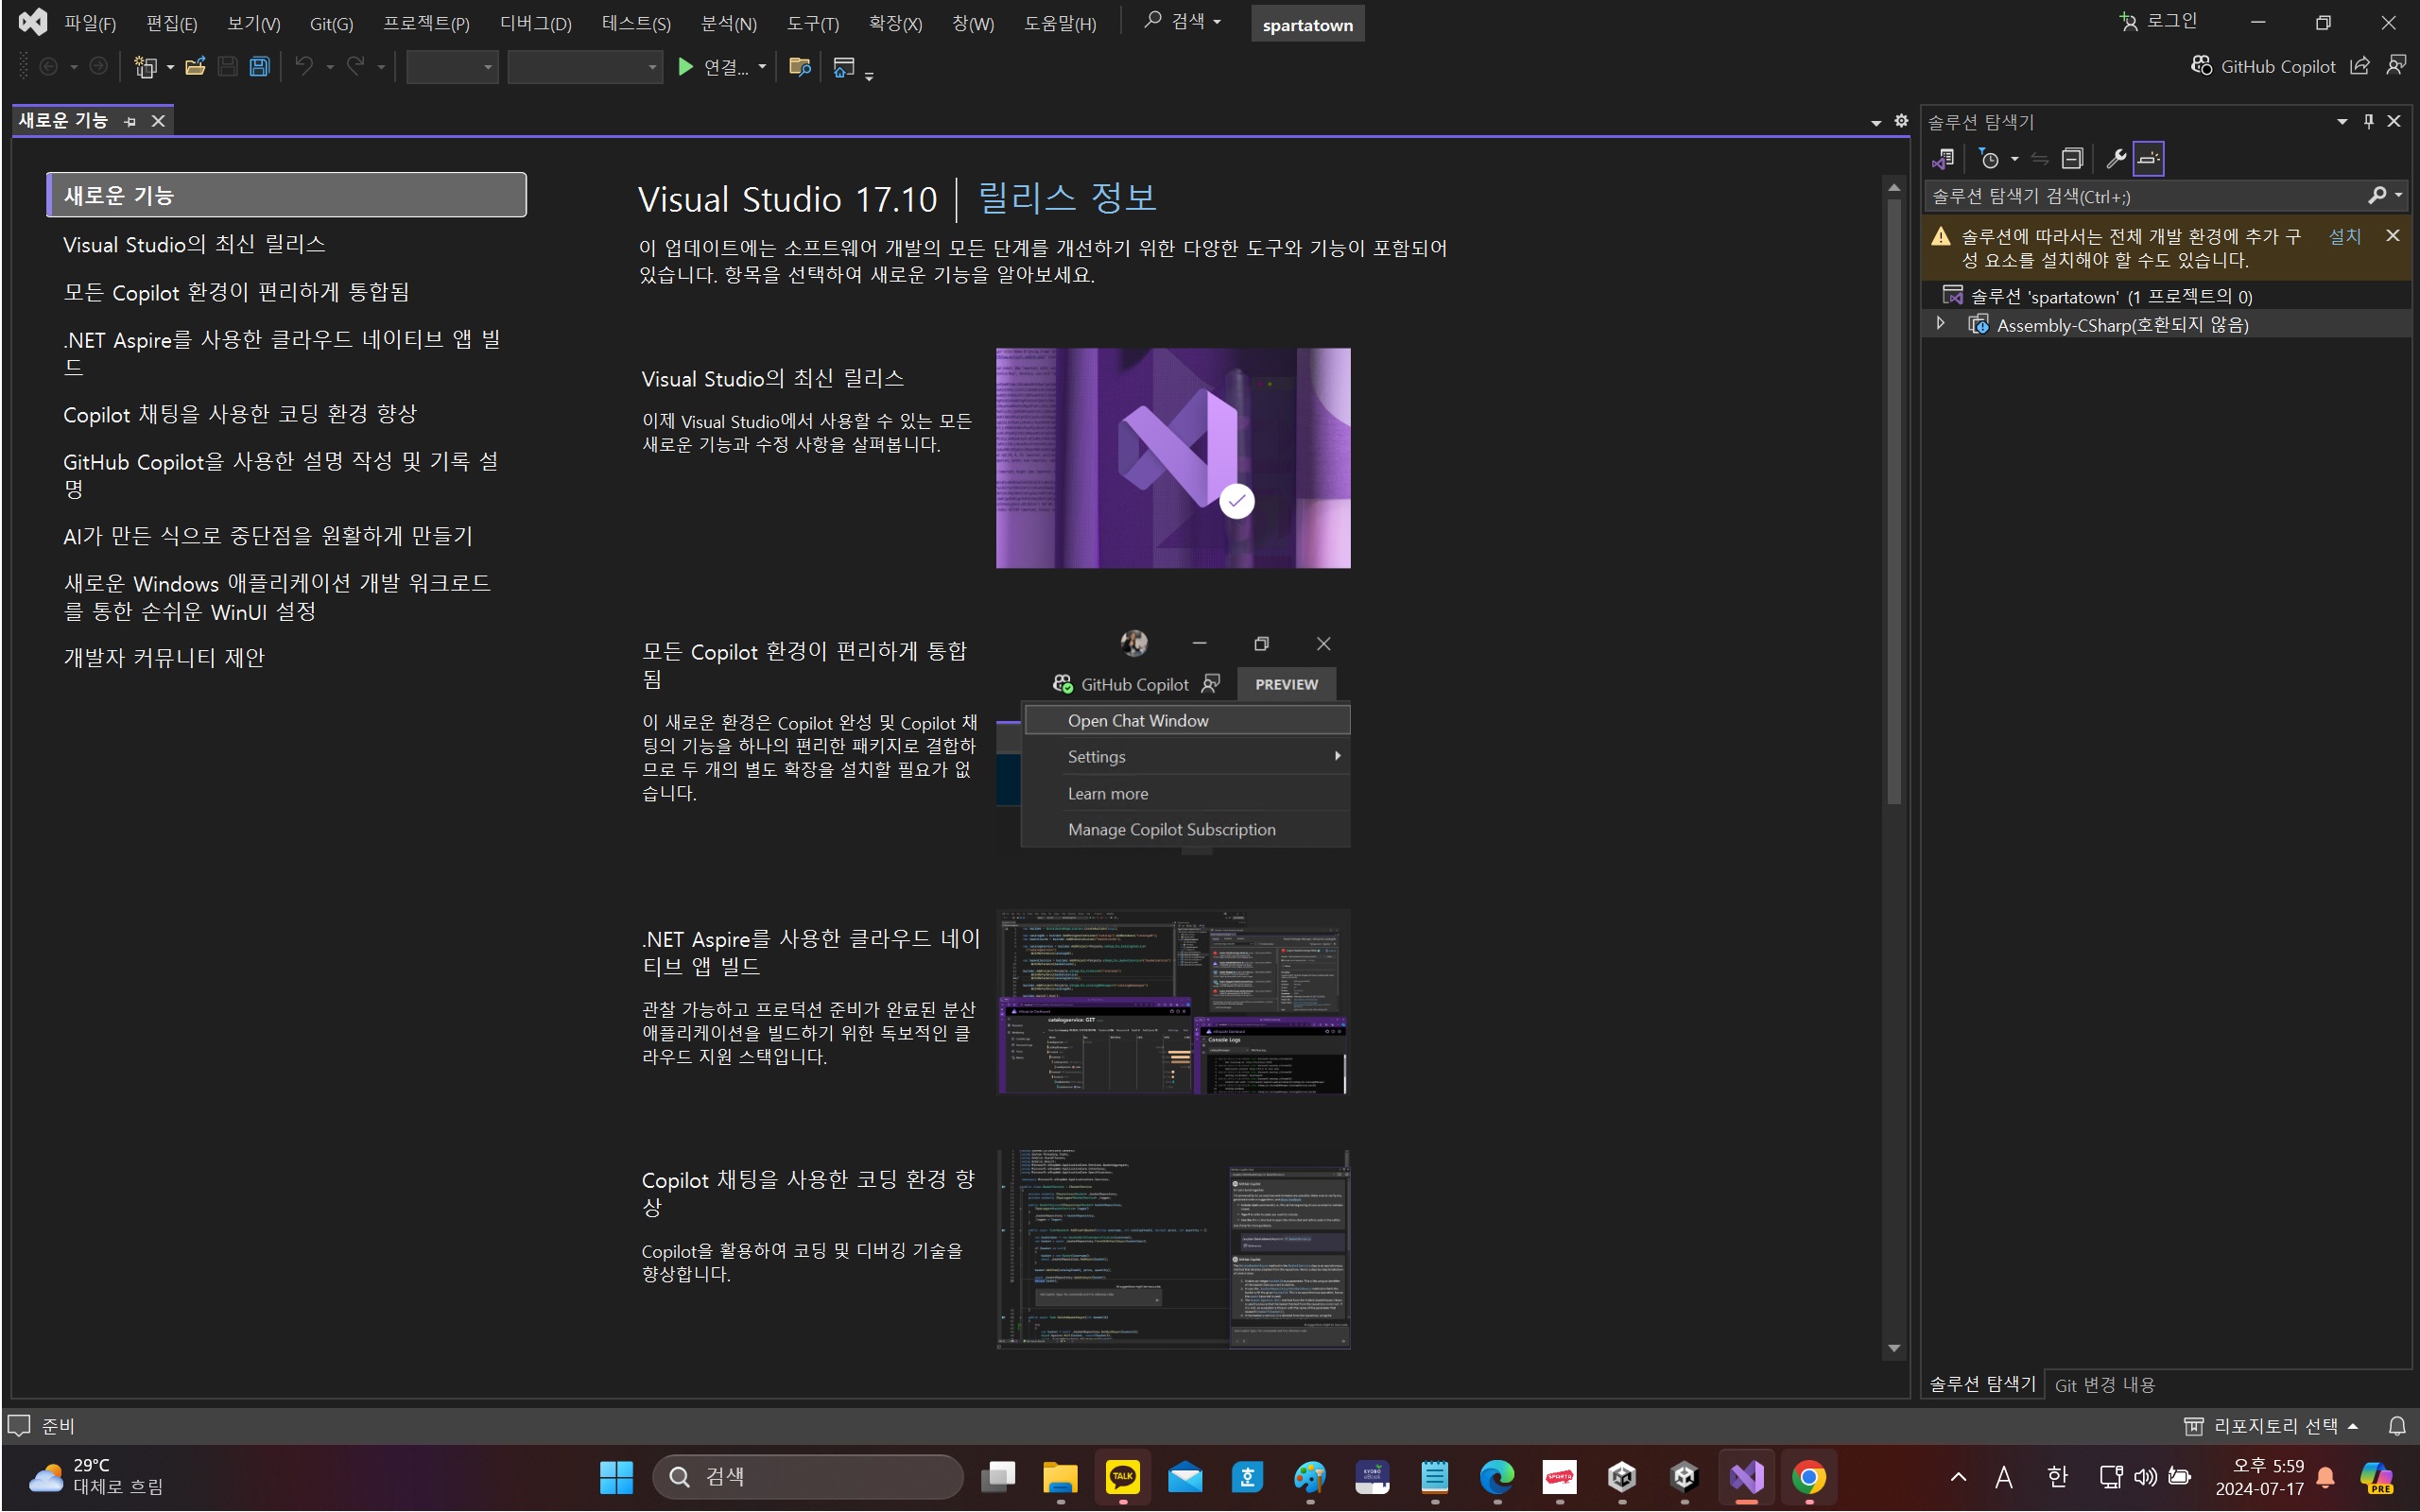Viewport: 2420px width, 1512px height.
Task: Click the Undo arrow icon
Action: (304, 67)
